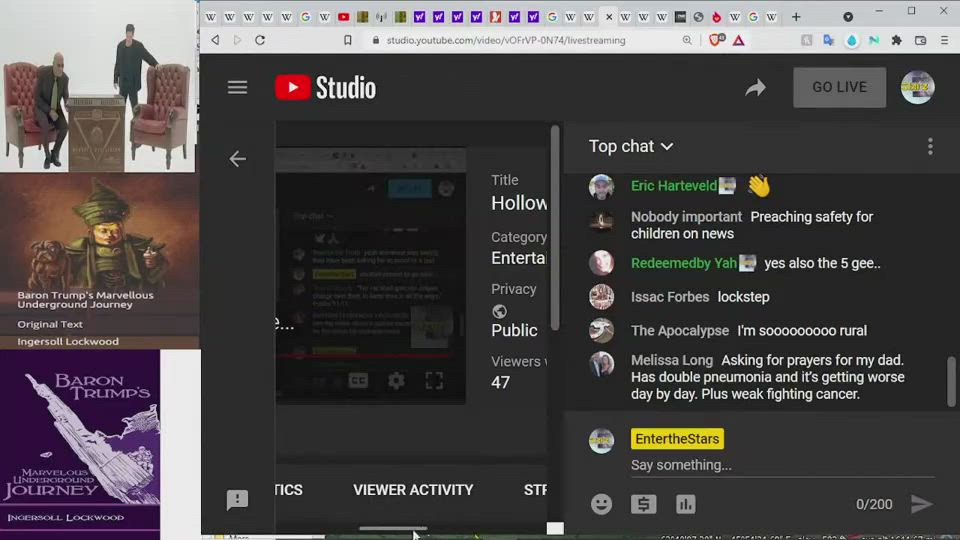Toggle the browser bookmark icon

coord(348,40)
